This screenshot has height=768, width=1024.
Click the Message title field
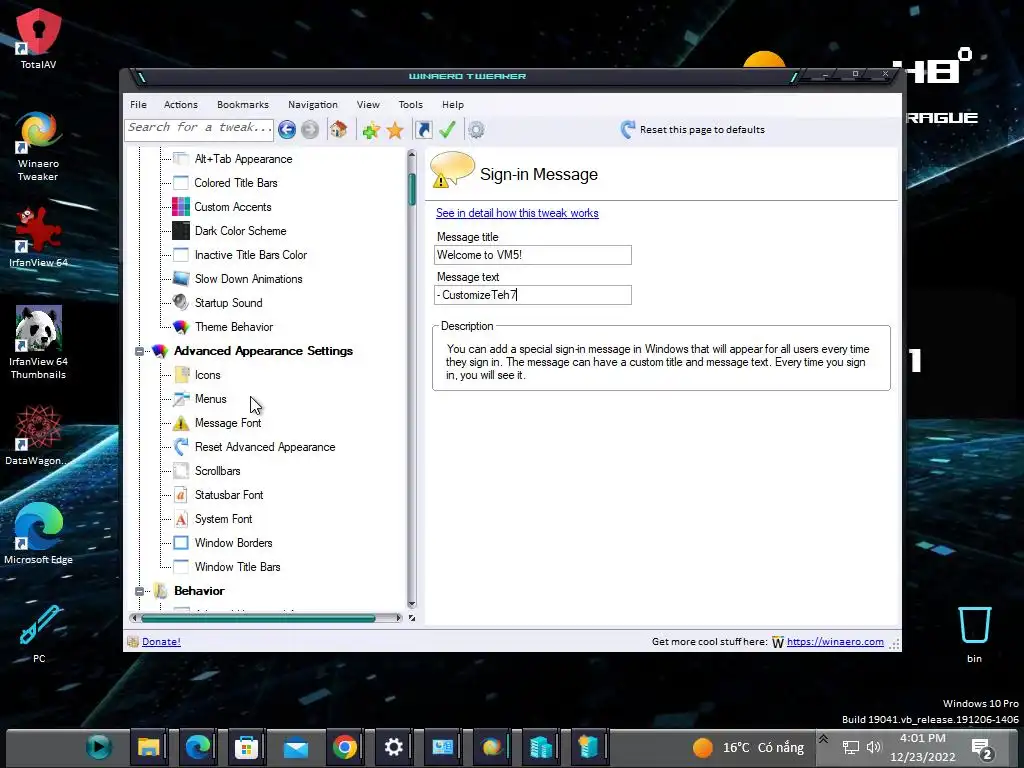[533, 255]
